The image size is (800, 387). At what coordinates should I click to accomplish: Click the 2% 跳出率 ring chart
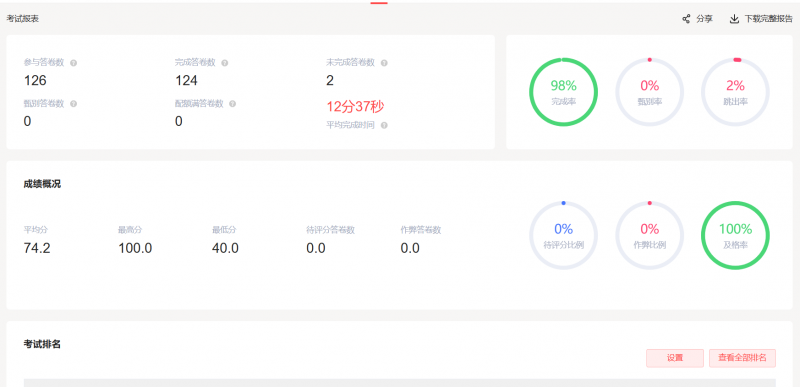(x=735, y=92)
